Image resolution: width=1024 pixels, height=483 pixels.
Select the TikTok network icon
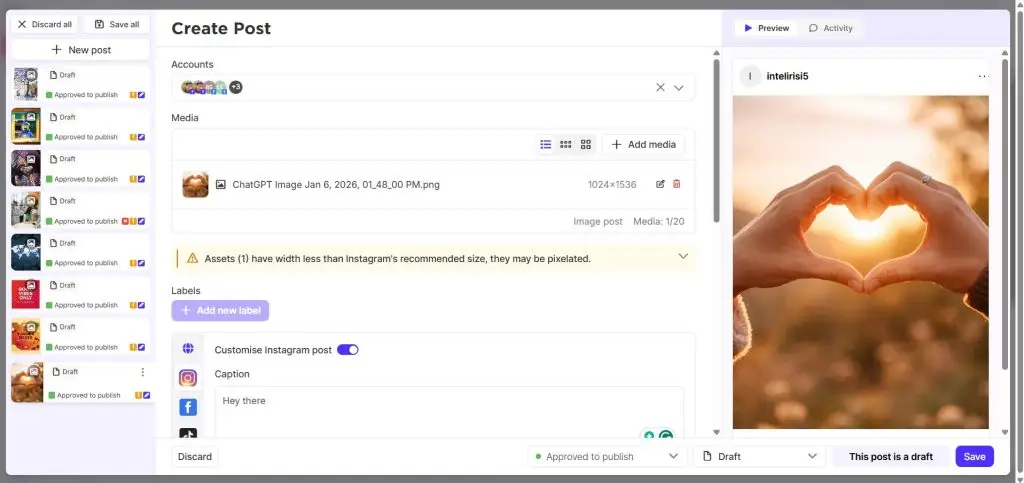[188, 433]
